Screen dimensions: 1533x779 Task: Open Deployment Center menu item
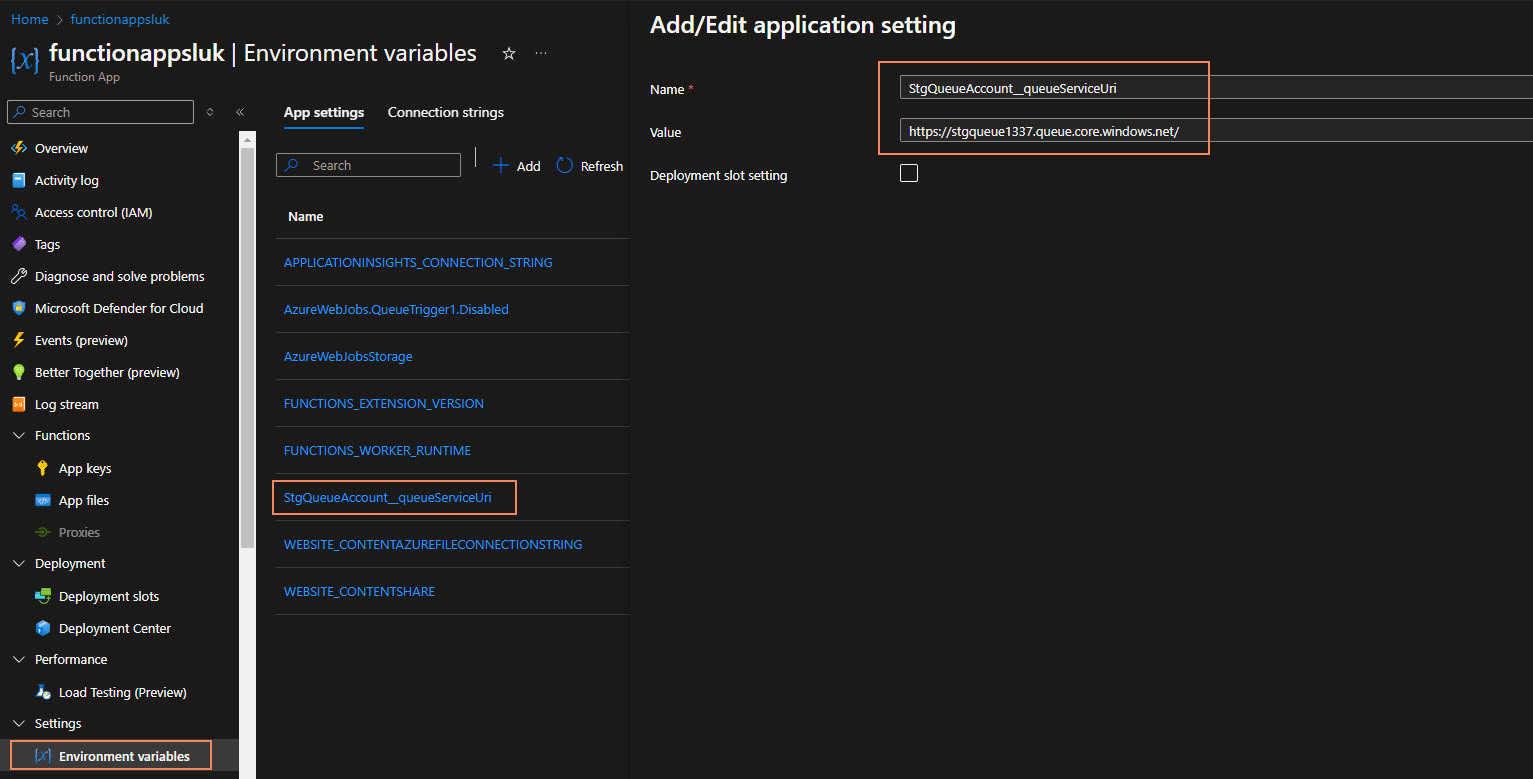[115, 628]
